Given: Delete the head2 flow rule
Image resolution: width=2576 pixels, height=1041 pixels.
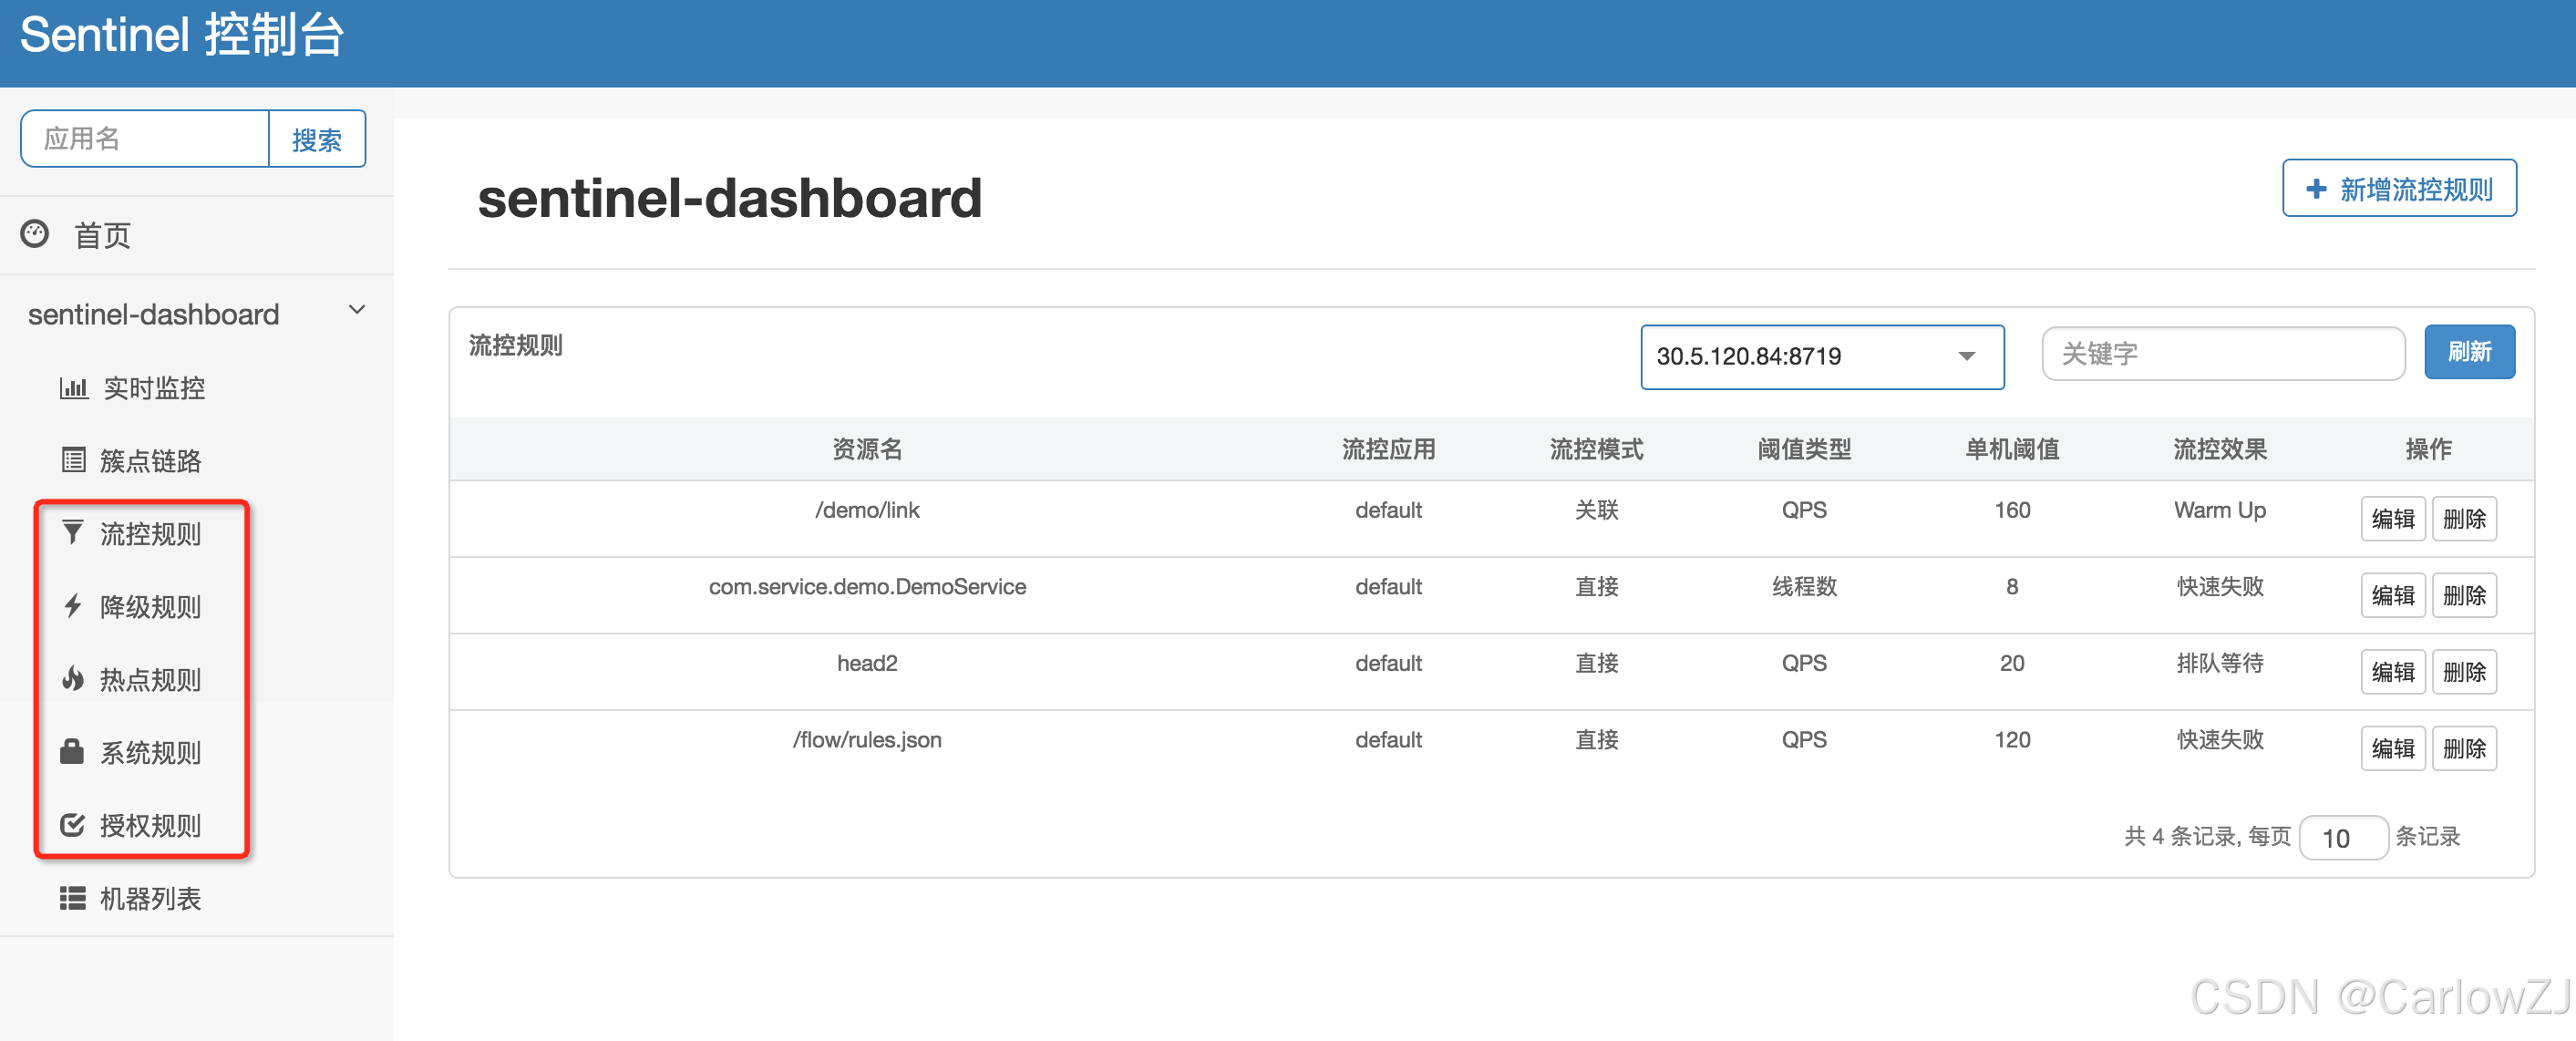Looking at the screenshot, I should (x=2463, y=672).
